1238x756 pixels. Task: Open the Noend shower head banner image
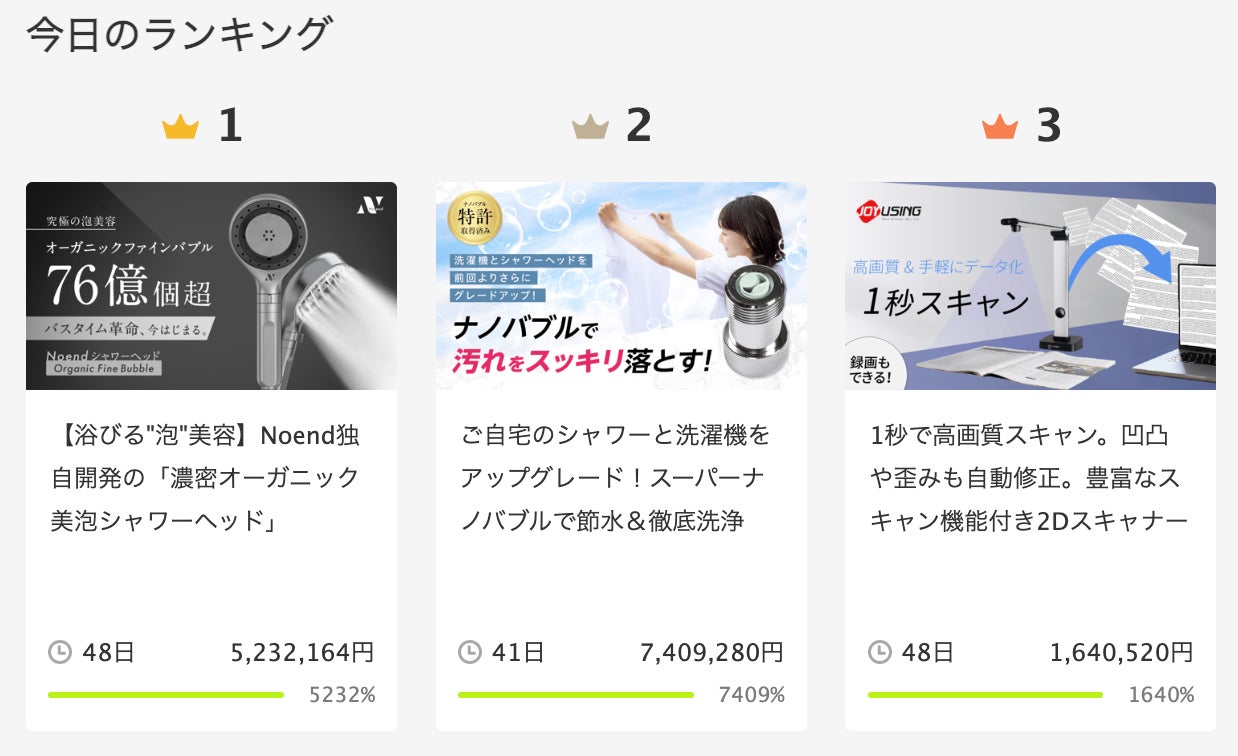pos(211,286)
